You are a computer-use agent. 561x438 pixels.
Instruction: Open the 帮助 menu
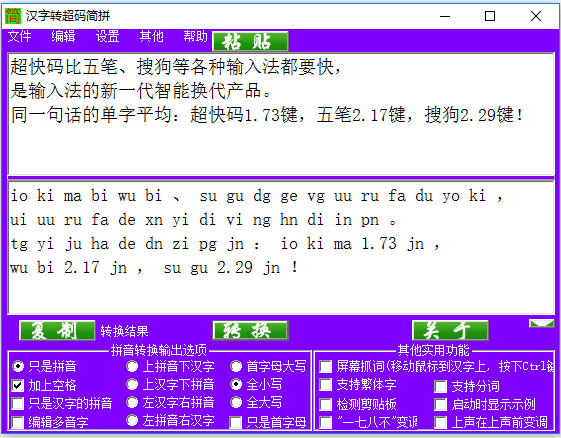coord(195,36)
